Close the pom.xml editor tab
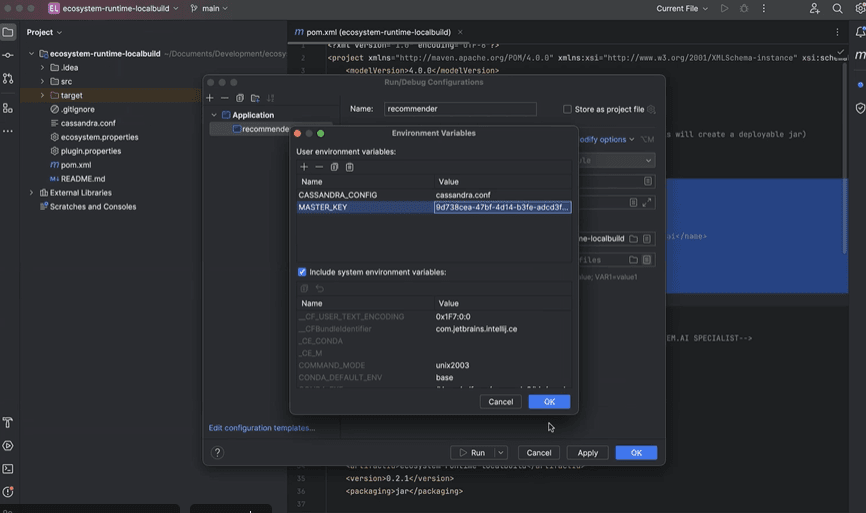Image resolution: width=866 pixels, height=513 pixels. (460, 32)
